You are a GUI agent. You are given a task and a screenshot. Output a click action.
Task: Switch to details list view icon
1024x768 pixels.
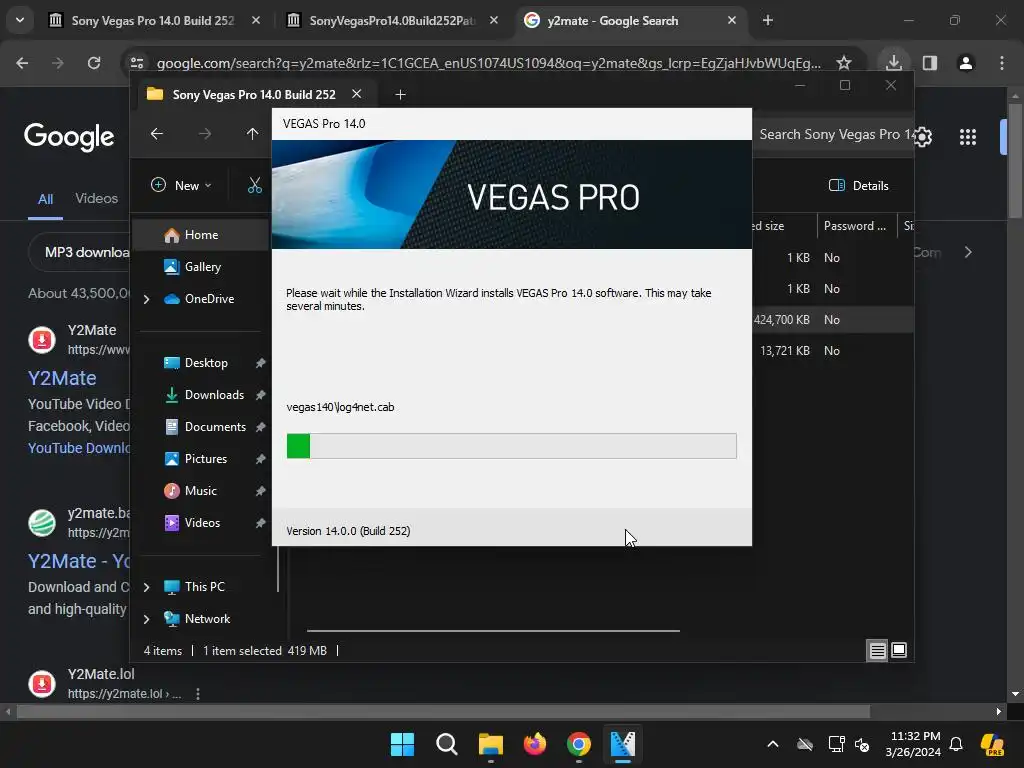[877, 650]
